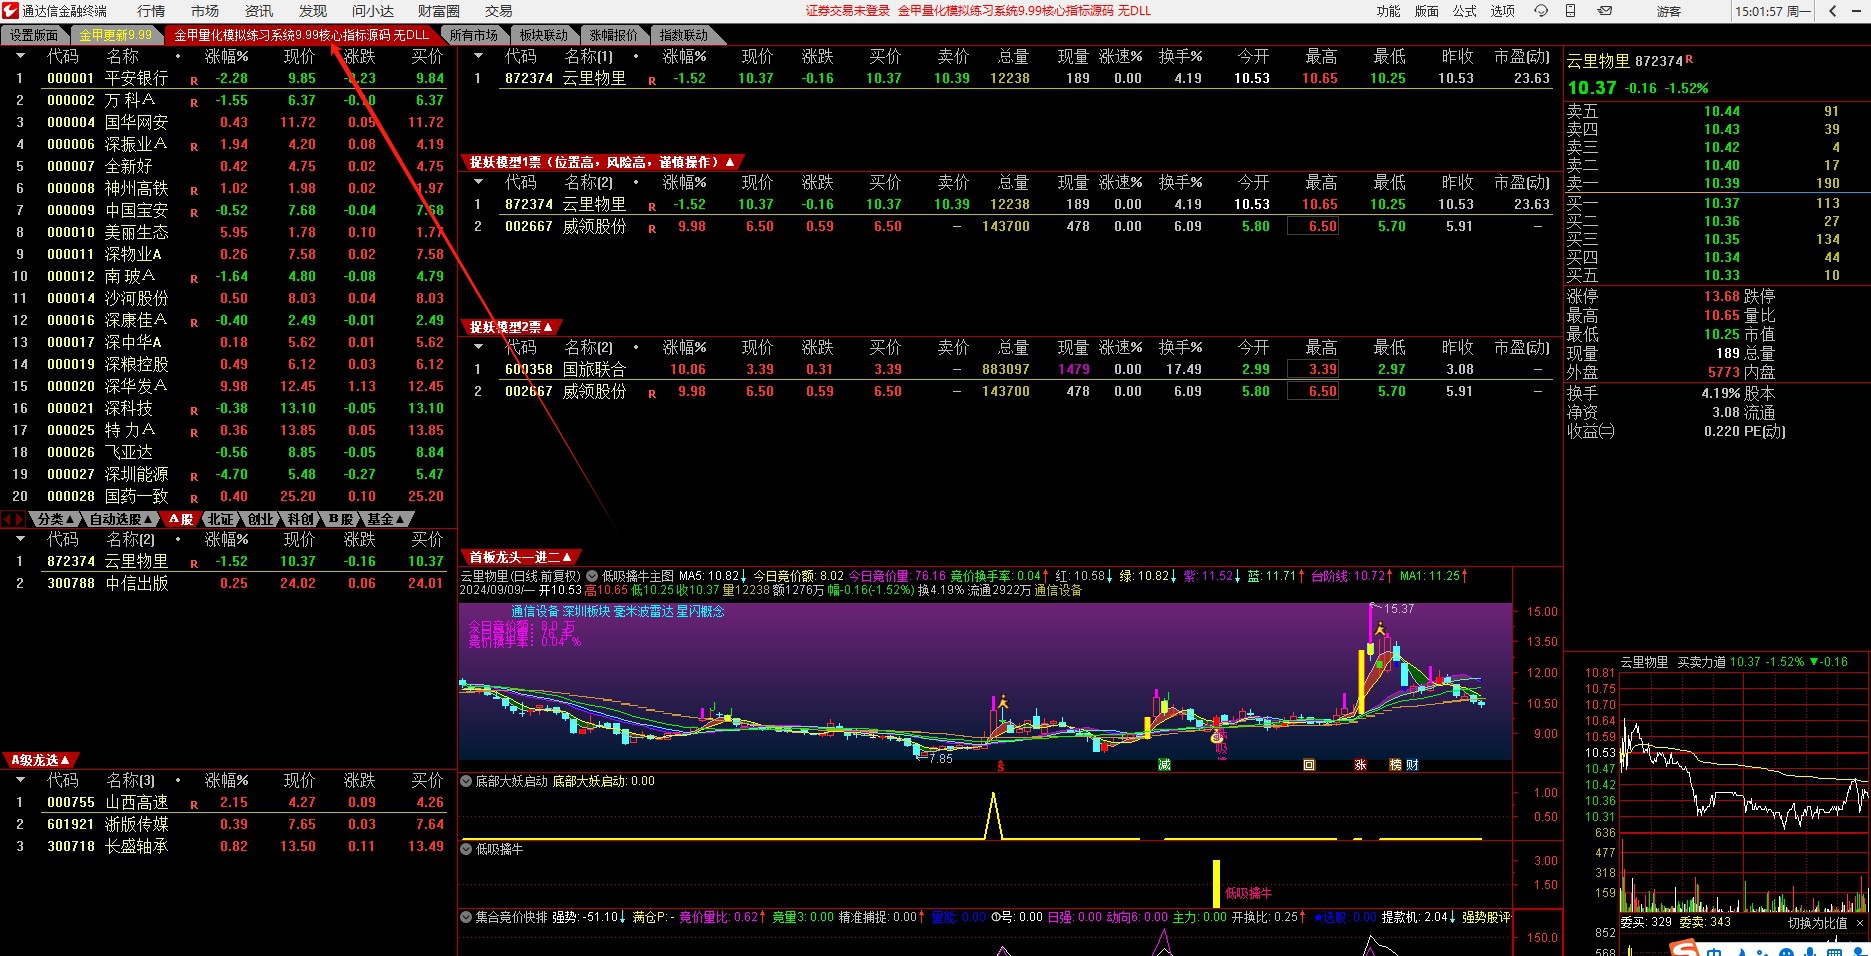The width and height of the screenshot is (1871, 956).
Task: Click the R marker next to 威领股份 in 捉妖模型2票
Action: pyautogui.click(x=652, y=394)
